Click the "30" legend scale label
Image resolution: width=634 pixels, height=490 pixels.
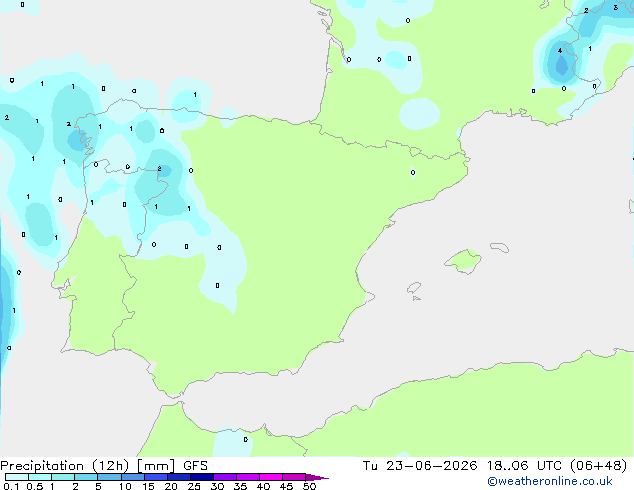pyautogui.click(x=217, y=486)
